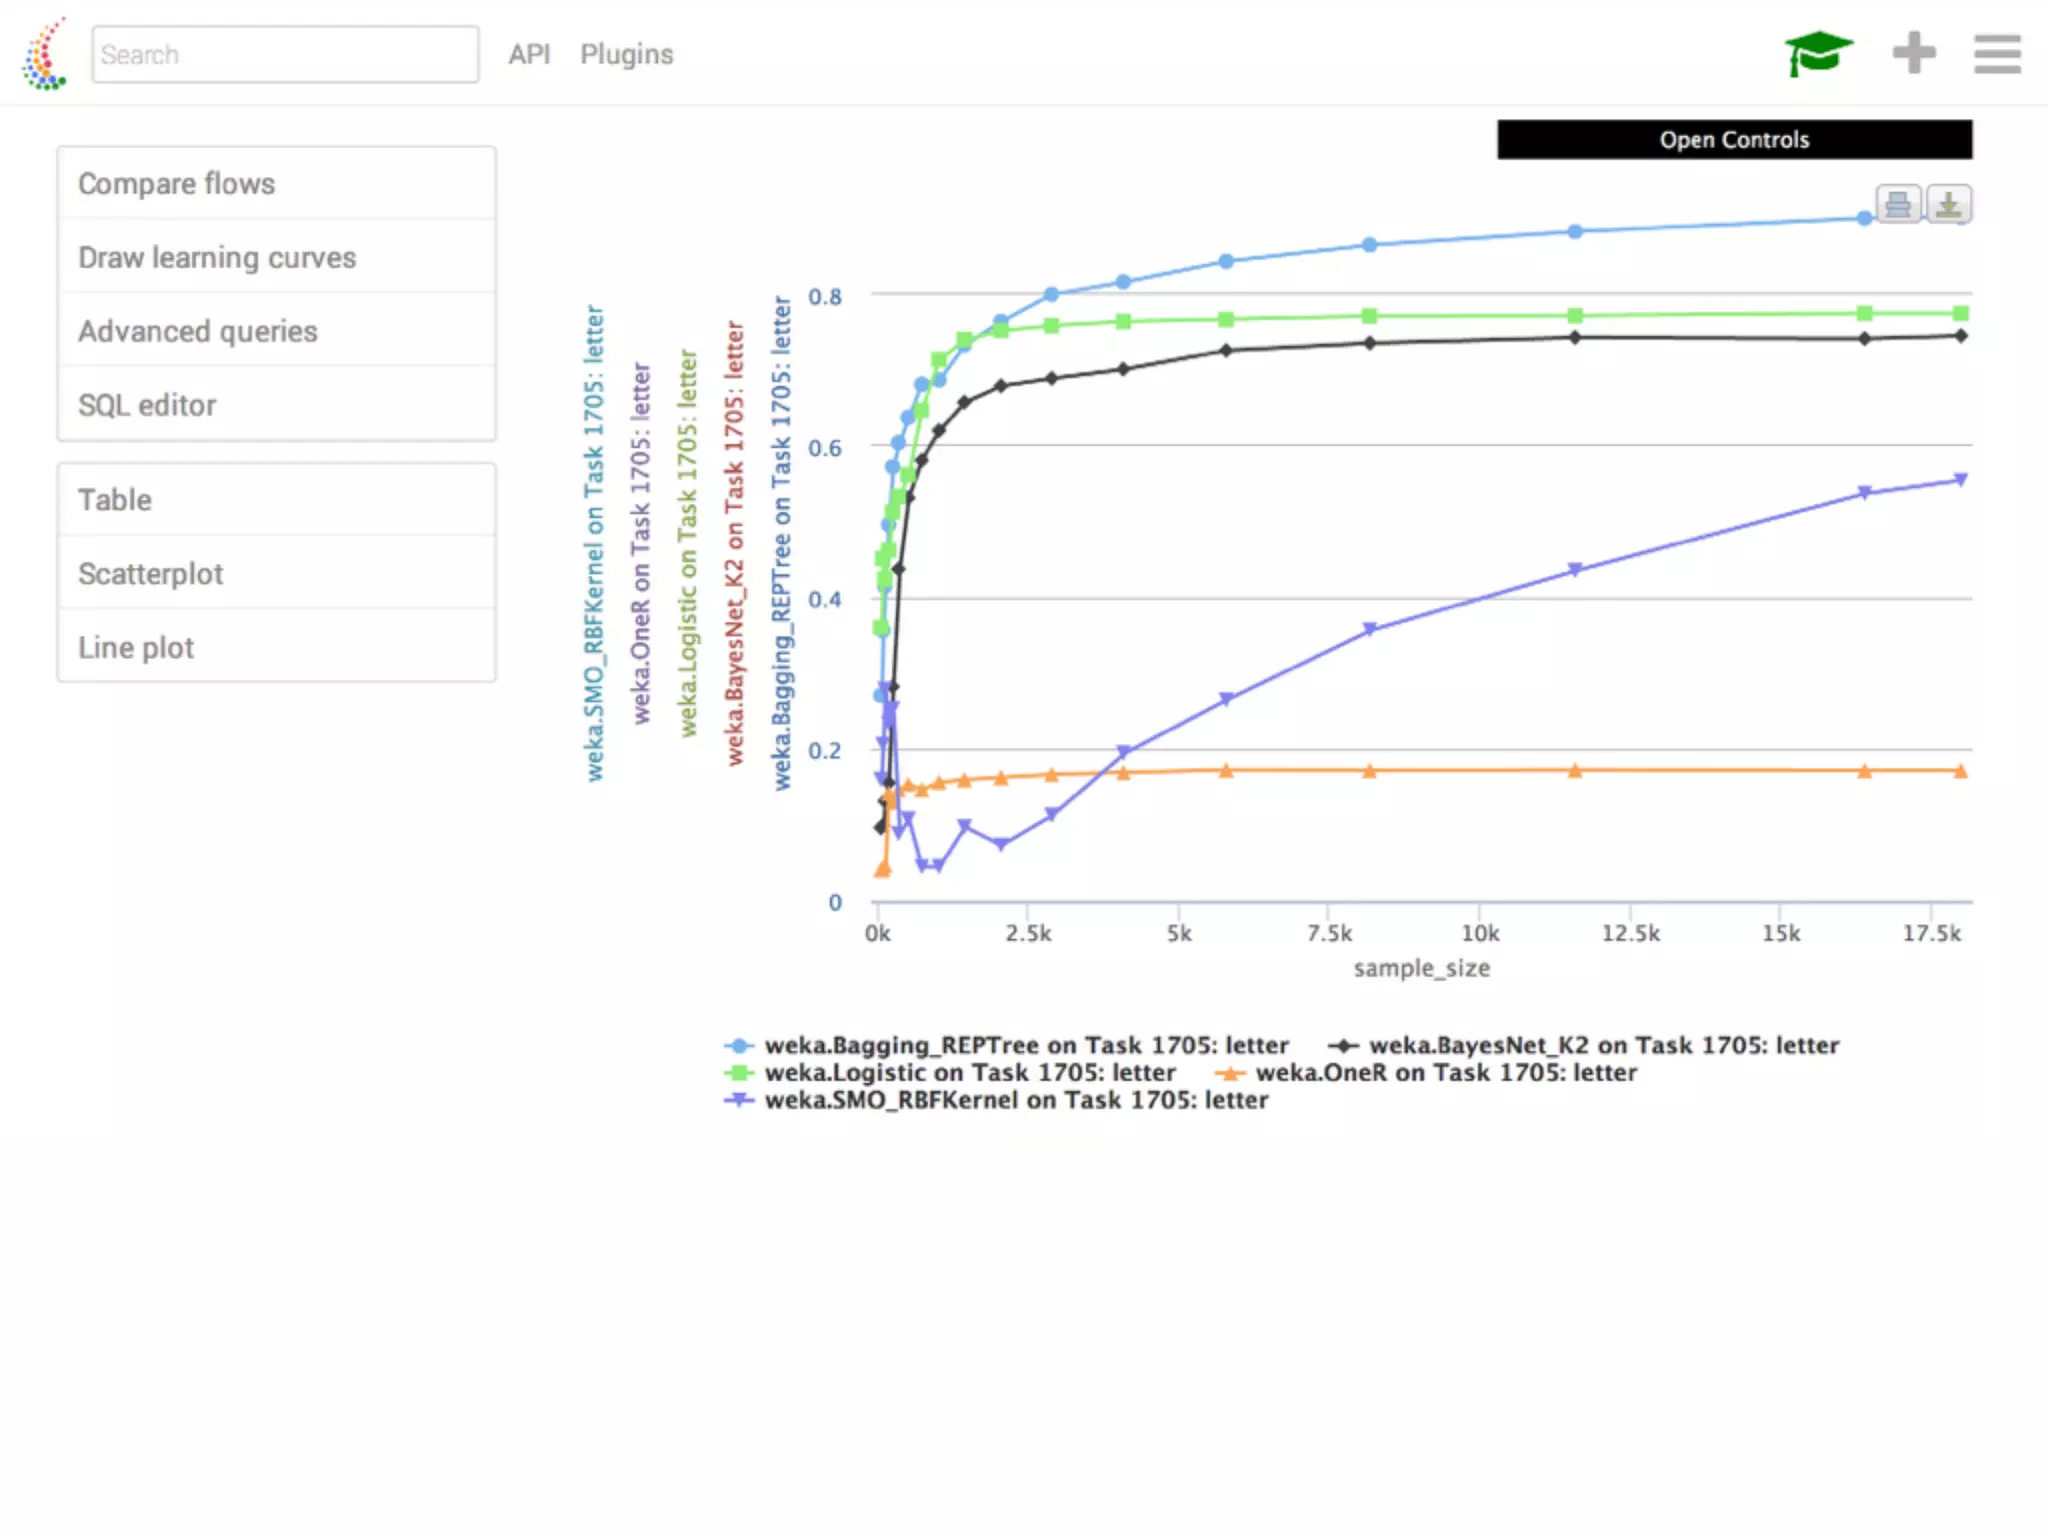This screenshot has height=1536, width=2048.
Task: Click the Search input field
Action: 285,55
